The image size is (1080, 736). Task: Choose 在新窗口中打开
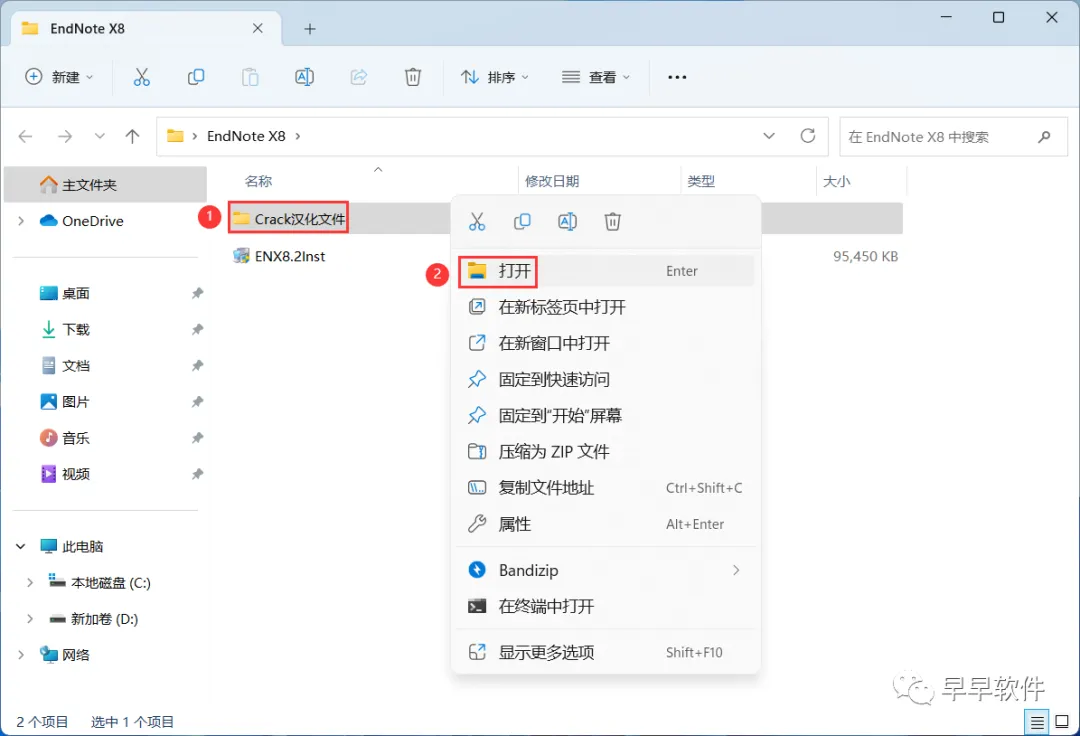coord(605,343)
